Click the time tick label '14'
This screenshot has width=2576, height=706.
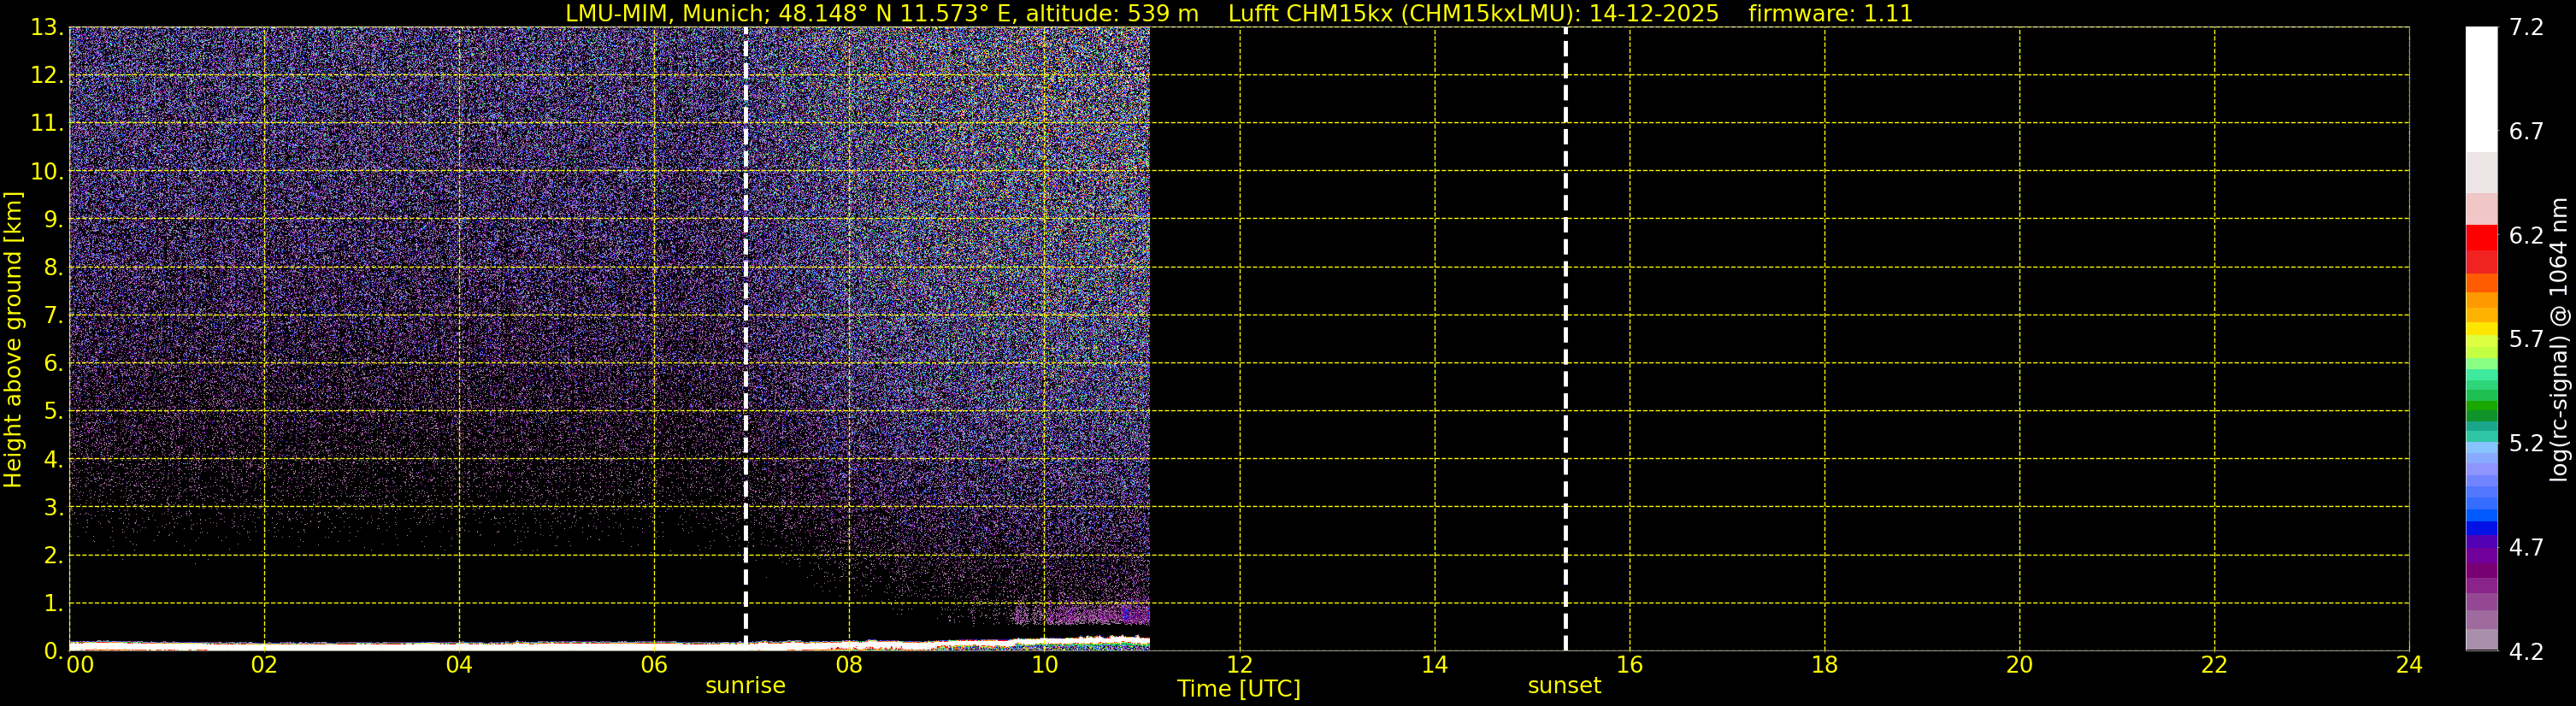point(1434,665)
